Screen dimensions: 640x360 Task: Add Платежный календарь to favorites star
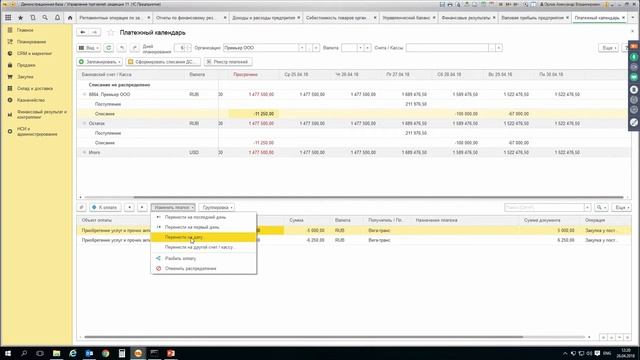(111, 33)
